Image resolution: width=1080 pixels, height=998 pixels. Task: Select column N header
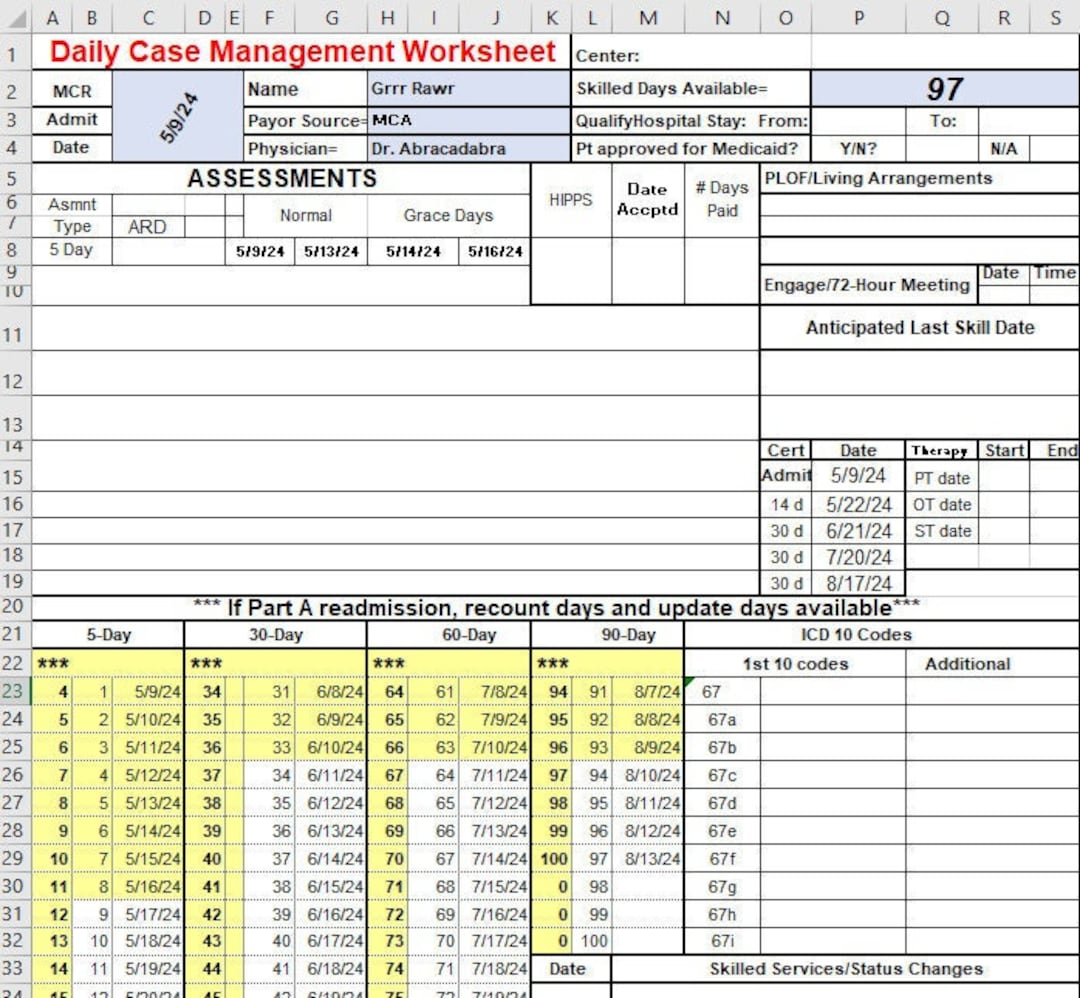[x=722, y=17]
